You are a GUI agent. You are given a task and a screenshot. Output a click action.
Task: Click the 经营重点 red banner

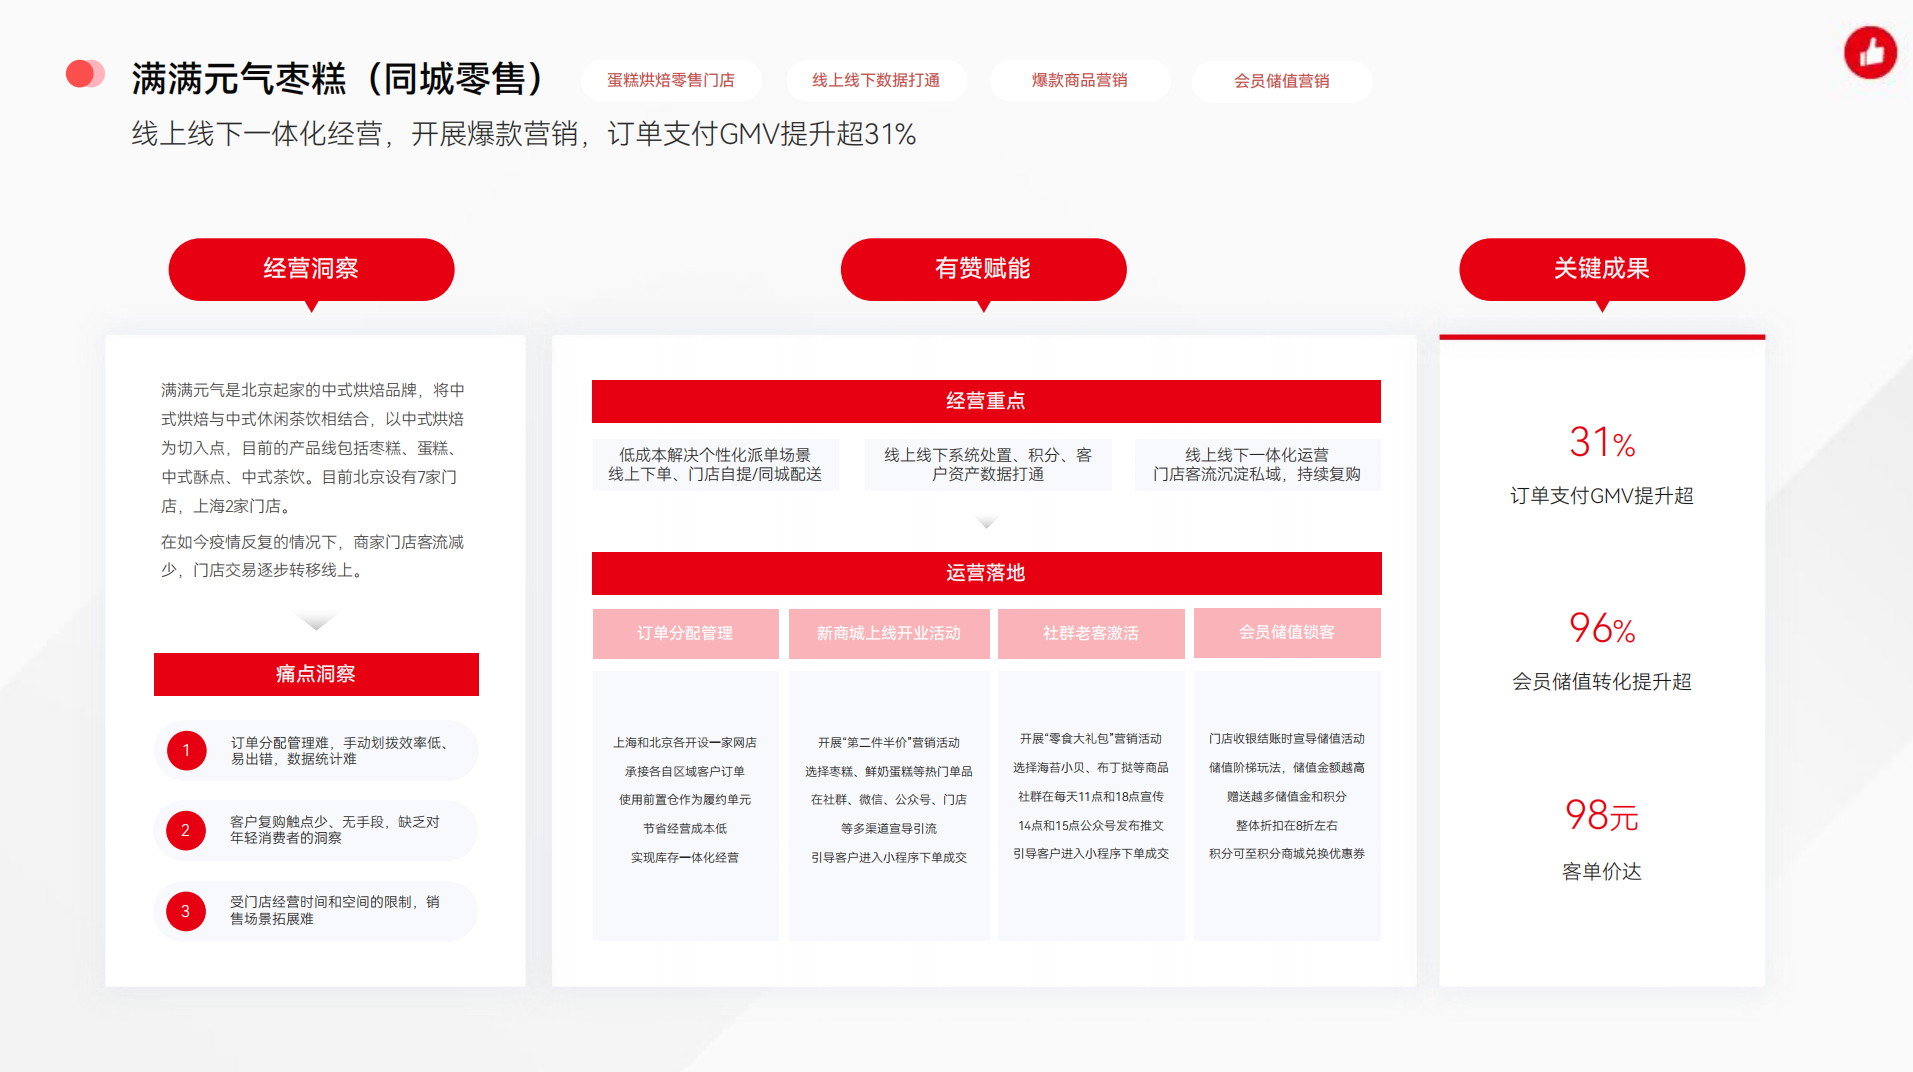(986, 401)
